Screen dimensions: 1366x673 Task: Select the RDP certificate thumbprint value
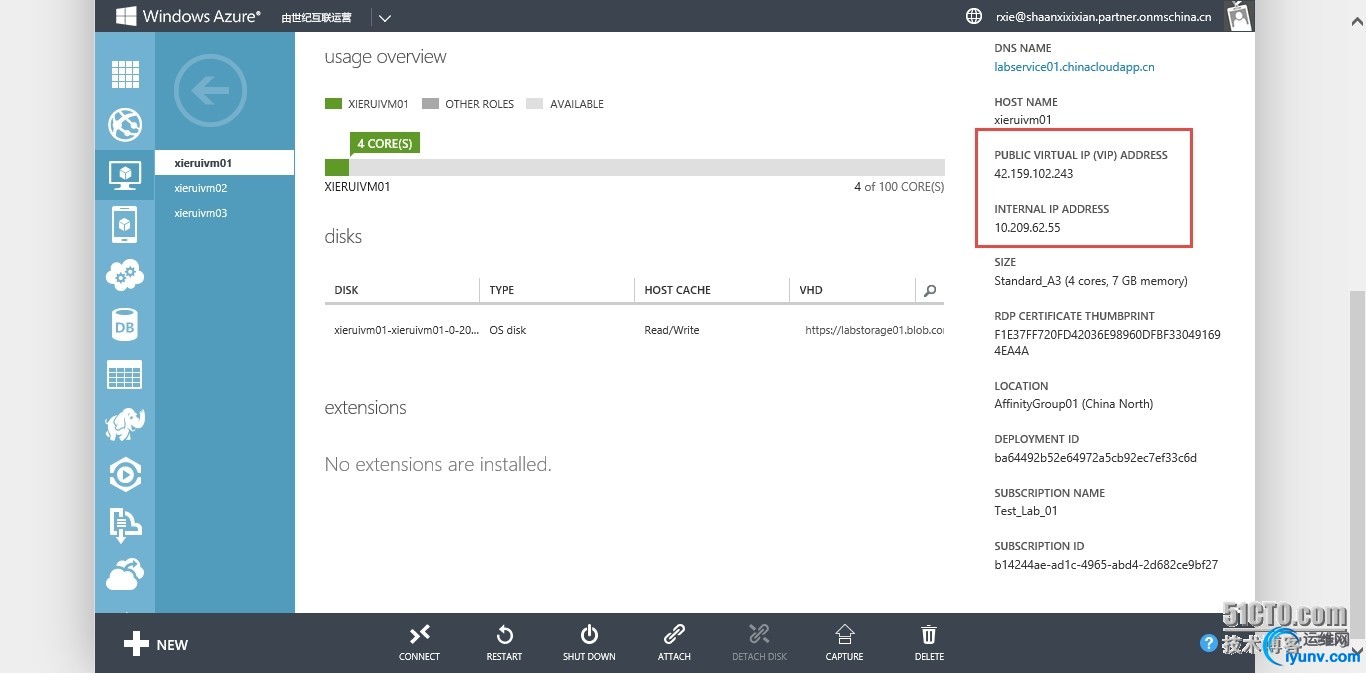pyautogui.click(x=1107, y=343)
